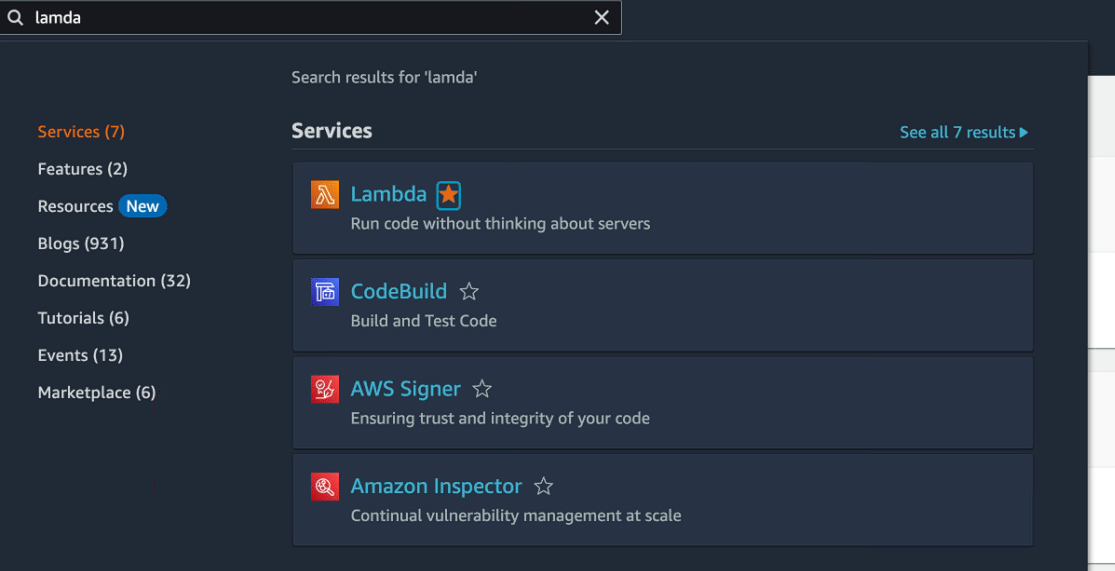Screen dimensions: 1115x571
Task: Click 'Continual vulnerability management at scale'
Action: [516, 516]
